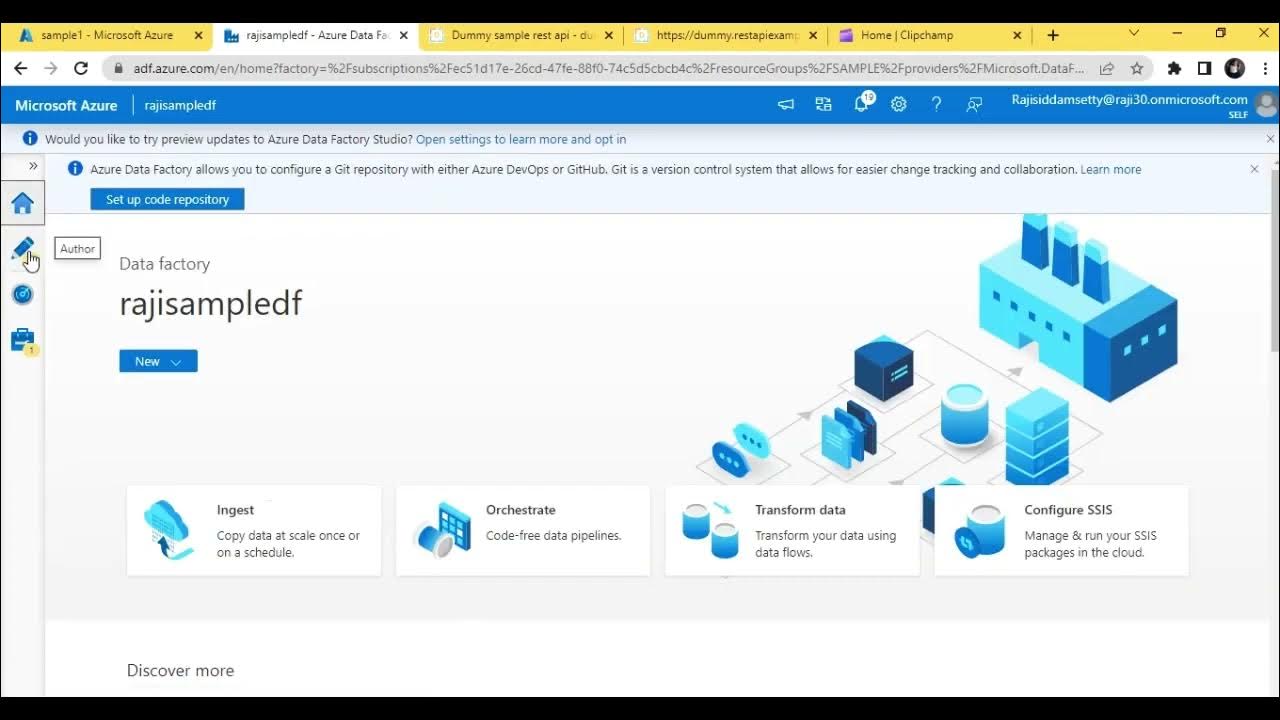Click the user account avatar
This screenshot has width=1280, height=720.
pyautogui.click(x=1266, y=104)
